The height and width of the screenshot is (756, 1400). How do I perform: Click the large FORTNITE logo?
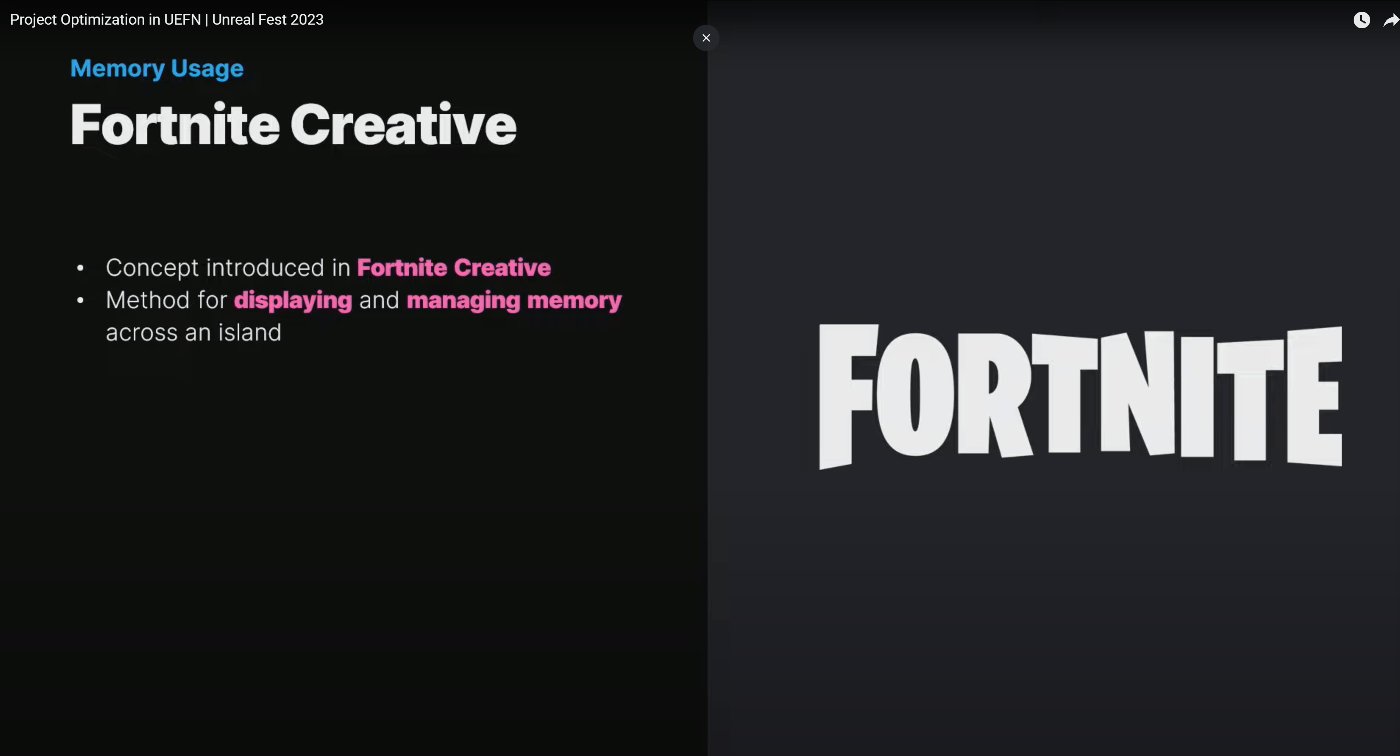[x=1080, y=396]
